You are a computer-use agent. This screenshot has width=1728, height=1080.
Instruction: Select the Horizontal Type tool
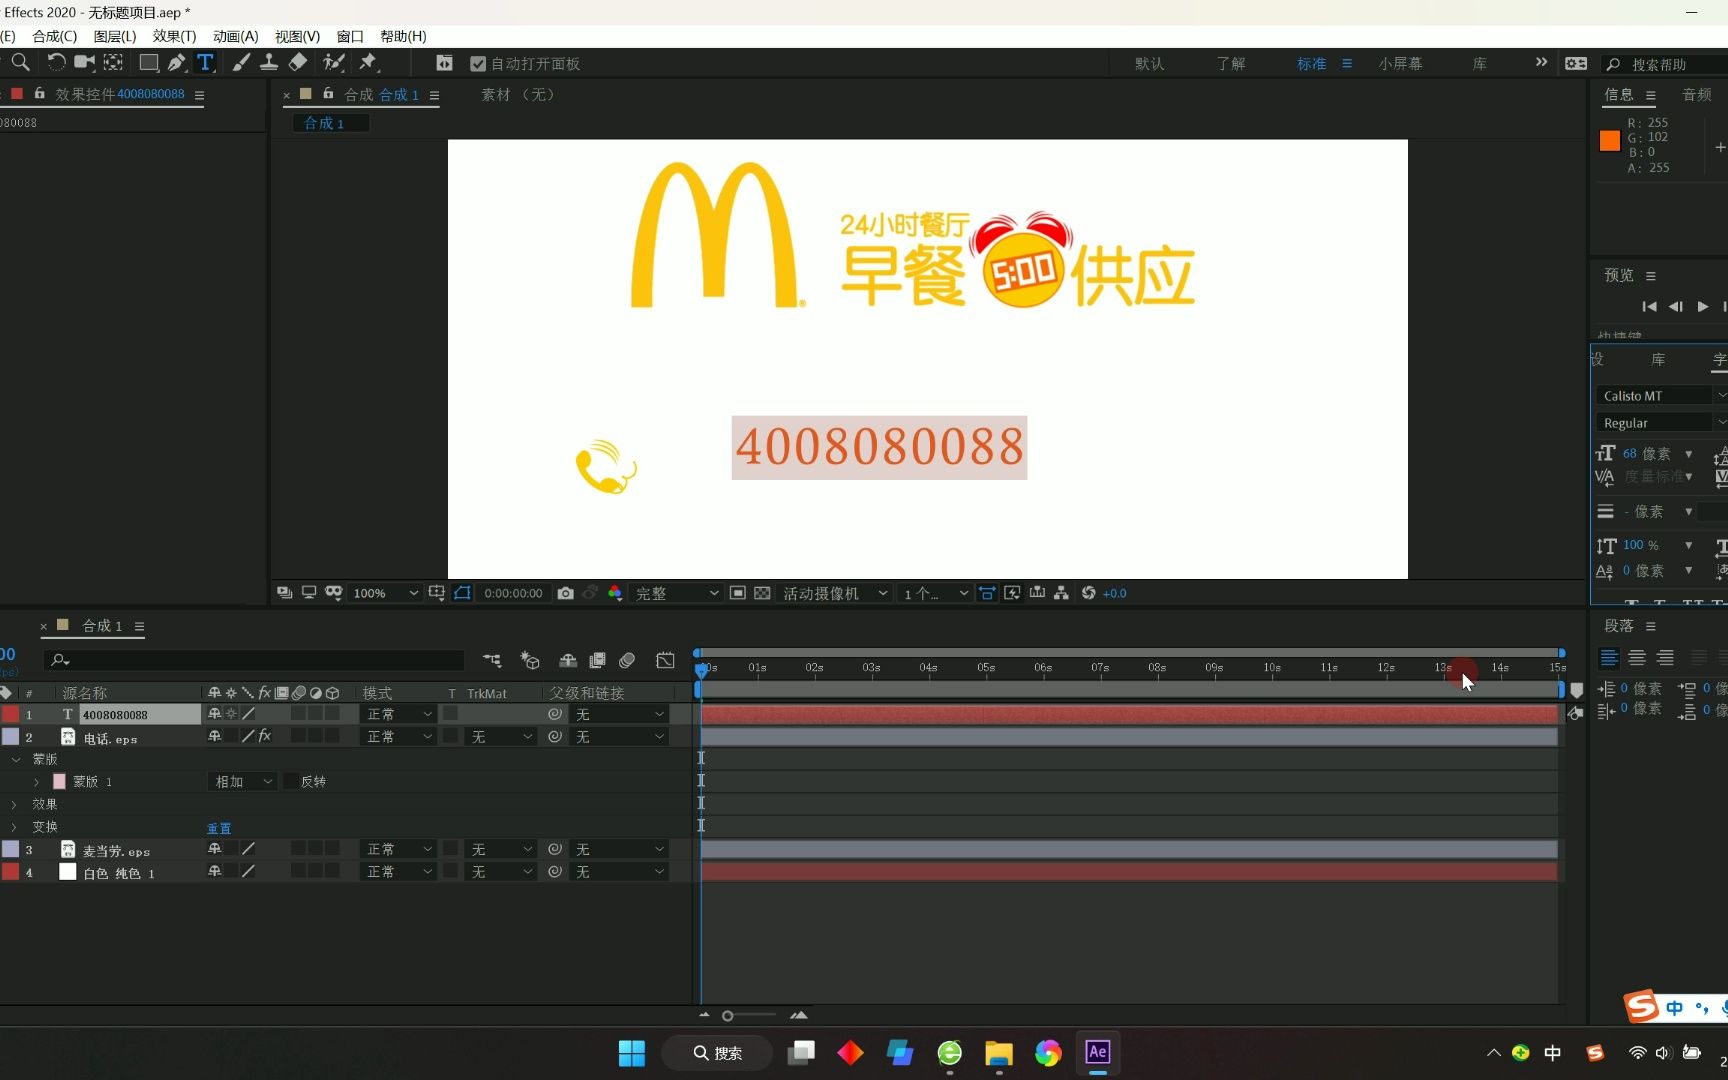tap(205, 62)
